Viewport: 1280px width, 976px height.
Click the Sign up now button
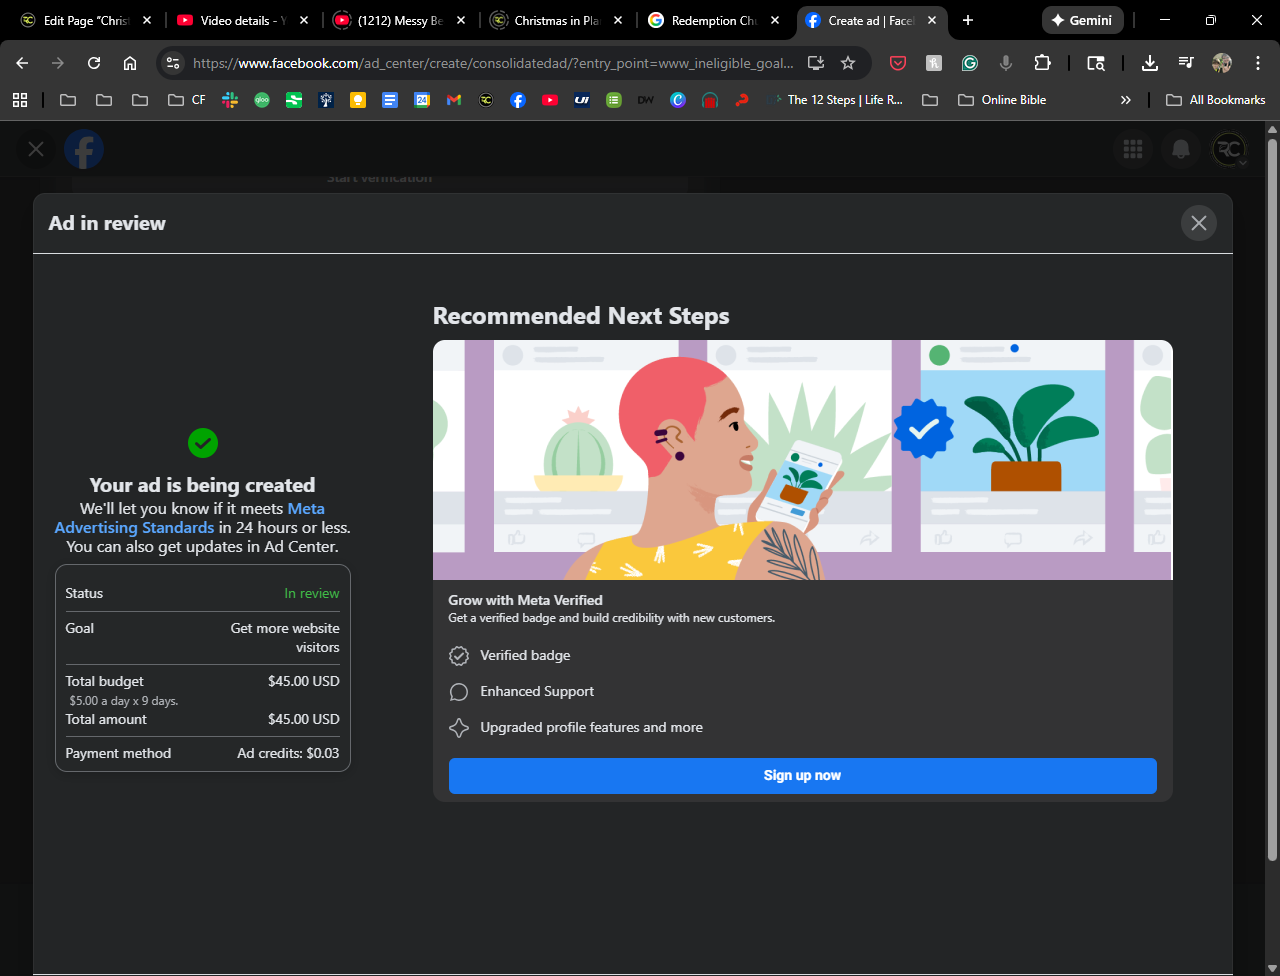[802, 776]
